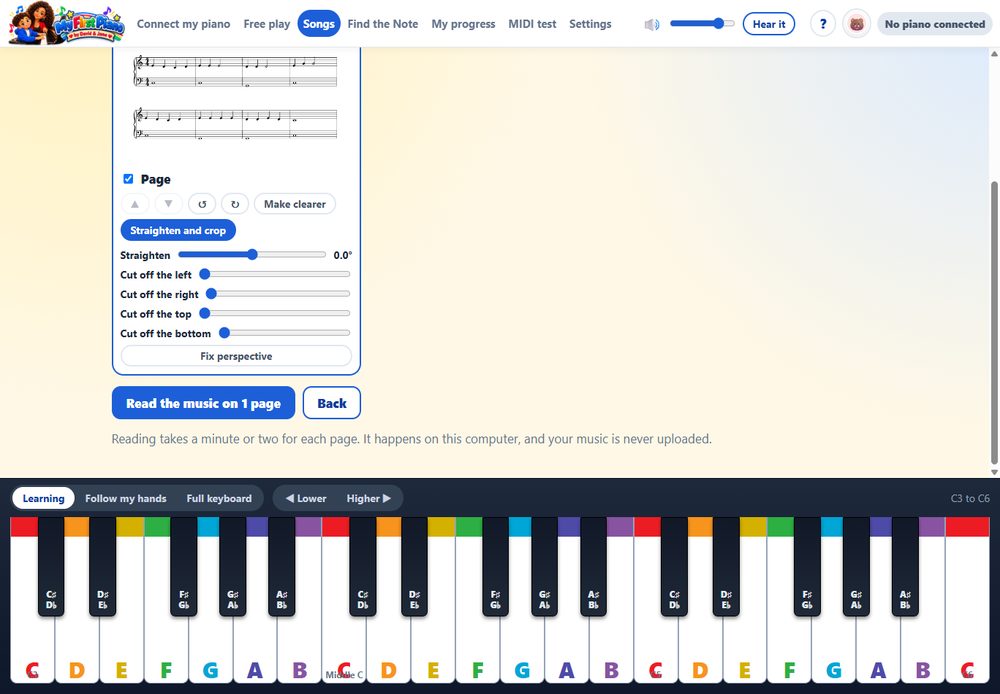Shift the keyboard Higher
The width and height of the screenshot is (1000, 694).
[369, 498]
